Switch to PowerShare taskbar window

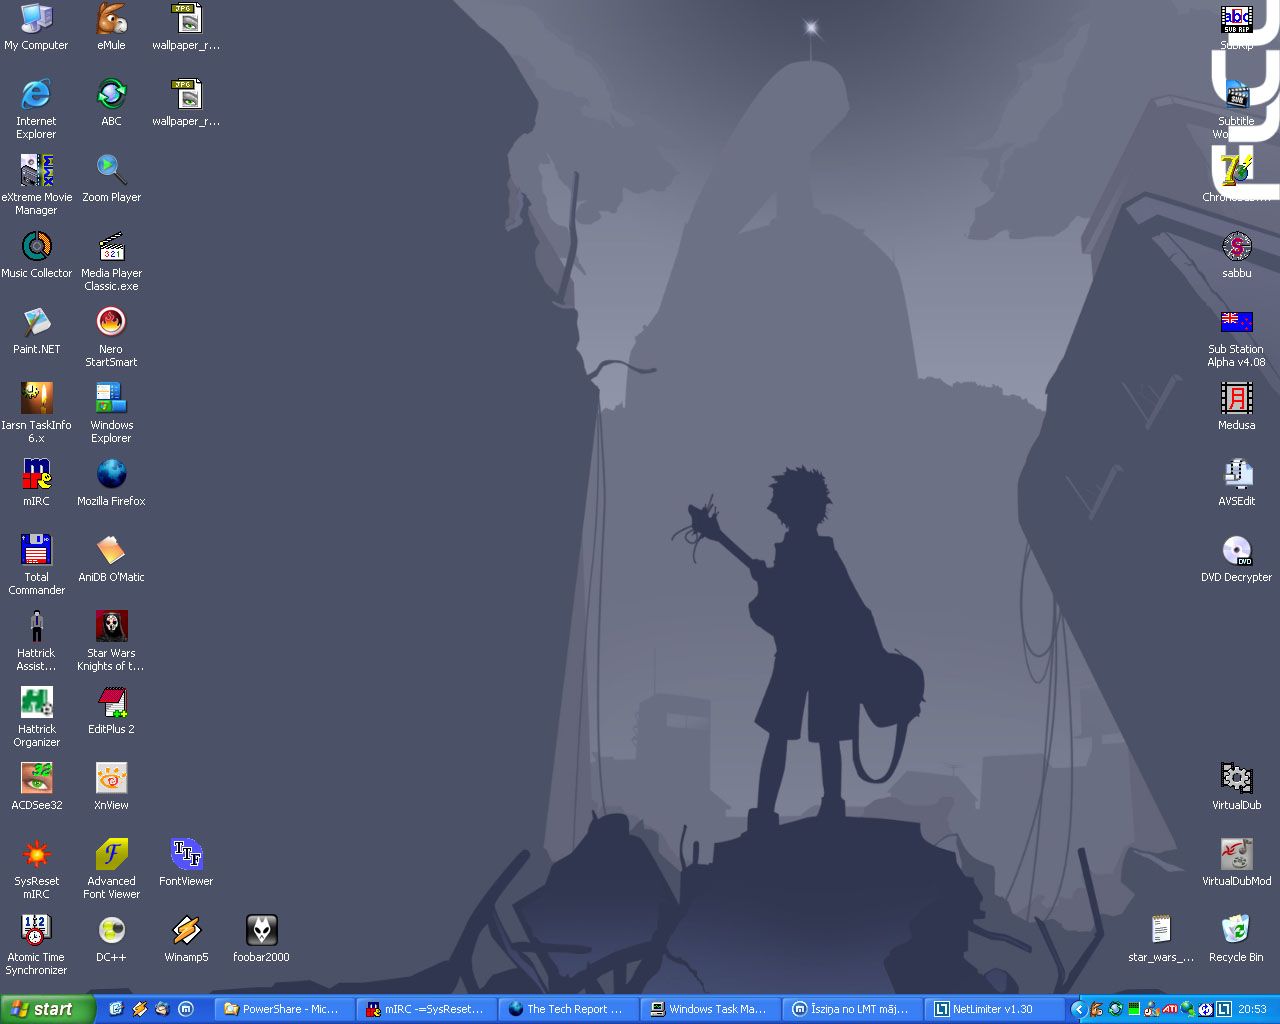click(285, 1009)
